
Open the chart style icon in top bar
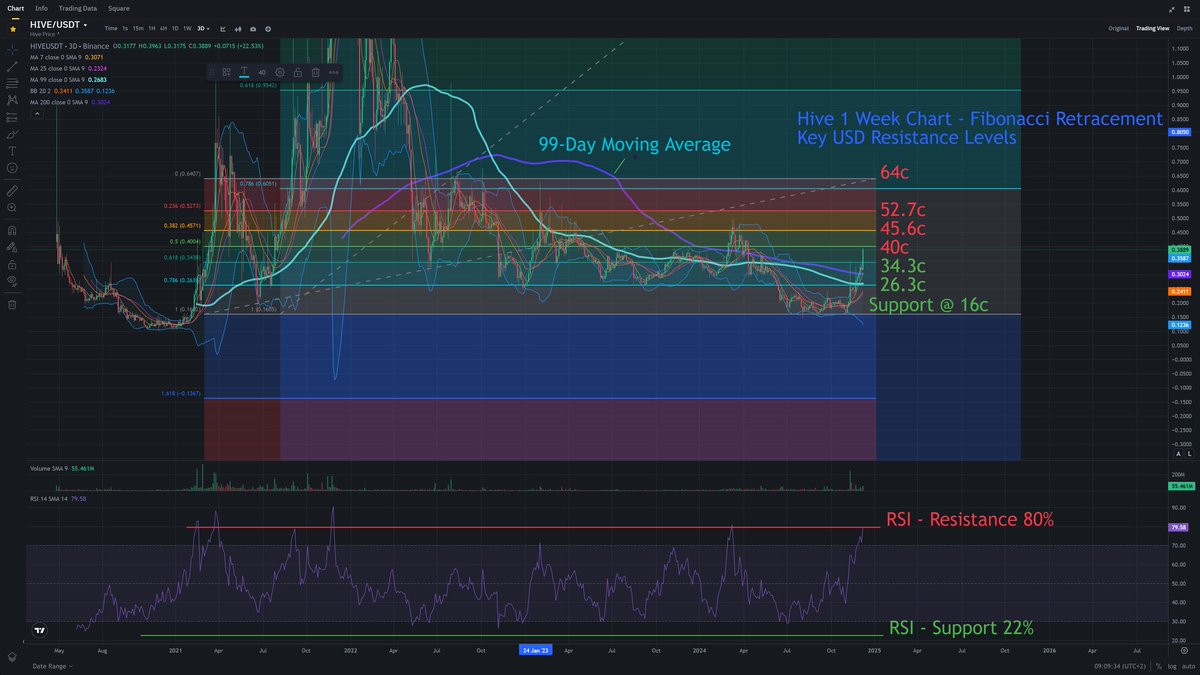point(223,29)
